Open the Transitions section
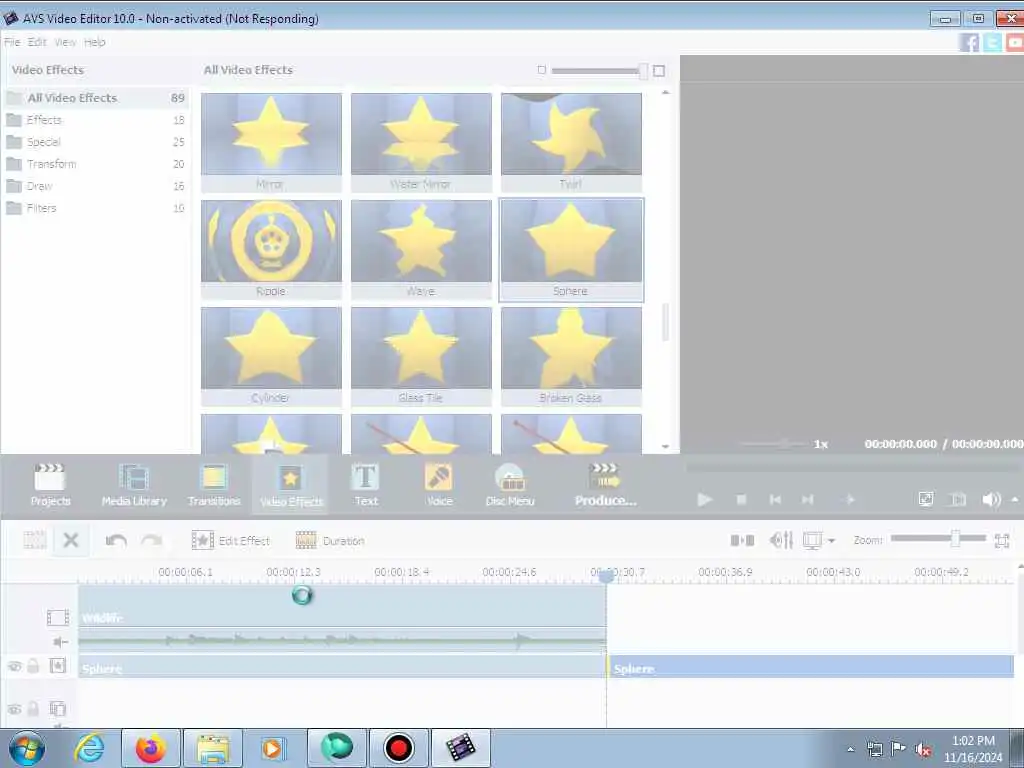This screenshot has height=768, width=1024. point(214,485)
